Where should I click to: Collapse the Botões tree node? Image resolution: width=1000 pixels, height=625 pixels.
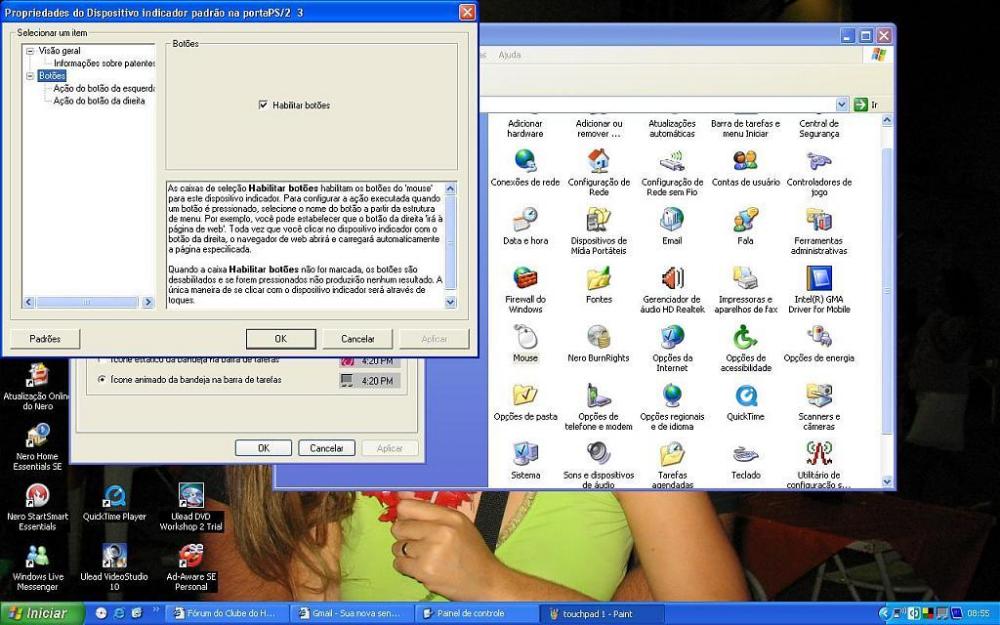[30, 75]
